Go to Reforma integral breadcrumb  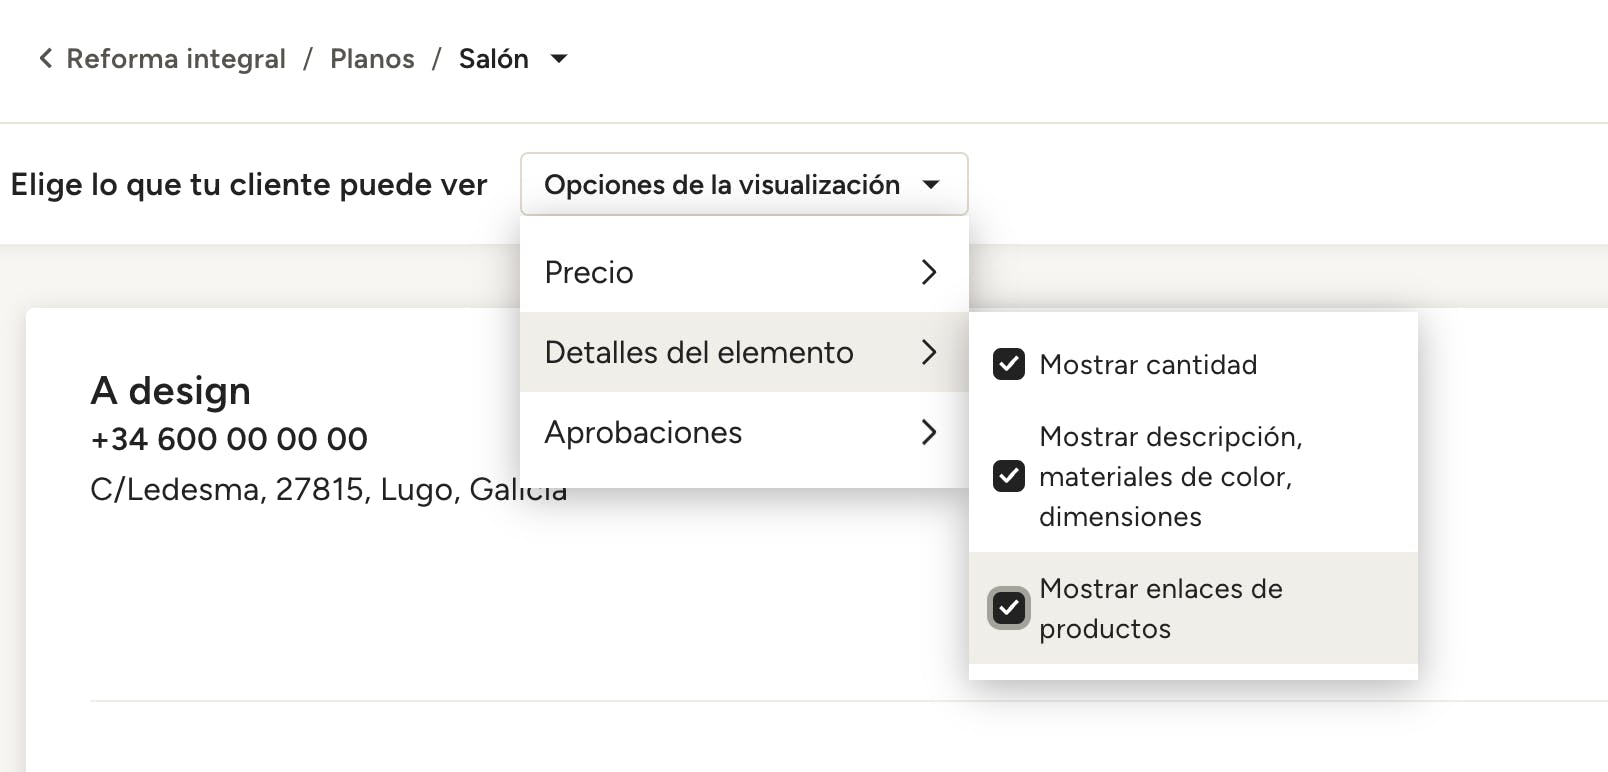click(176, 59)
